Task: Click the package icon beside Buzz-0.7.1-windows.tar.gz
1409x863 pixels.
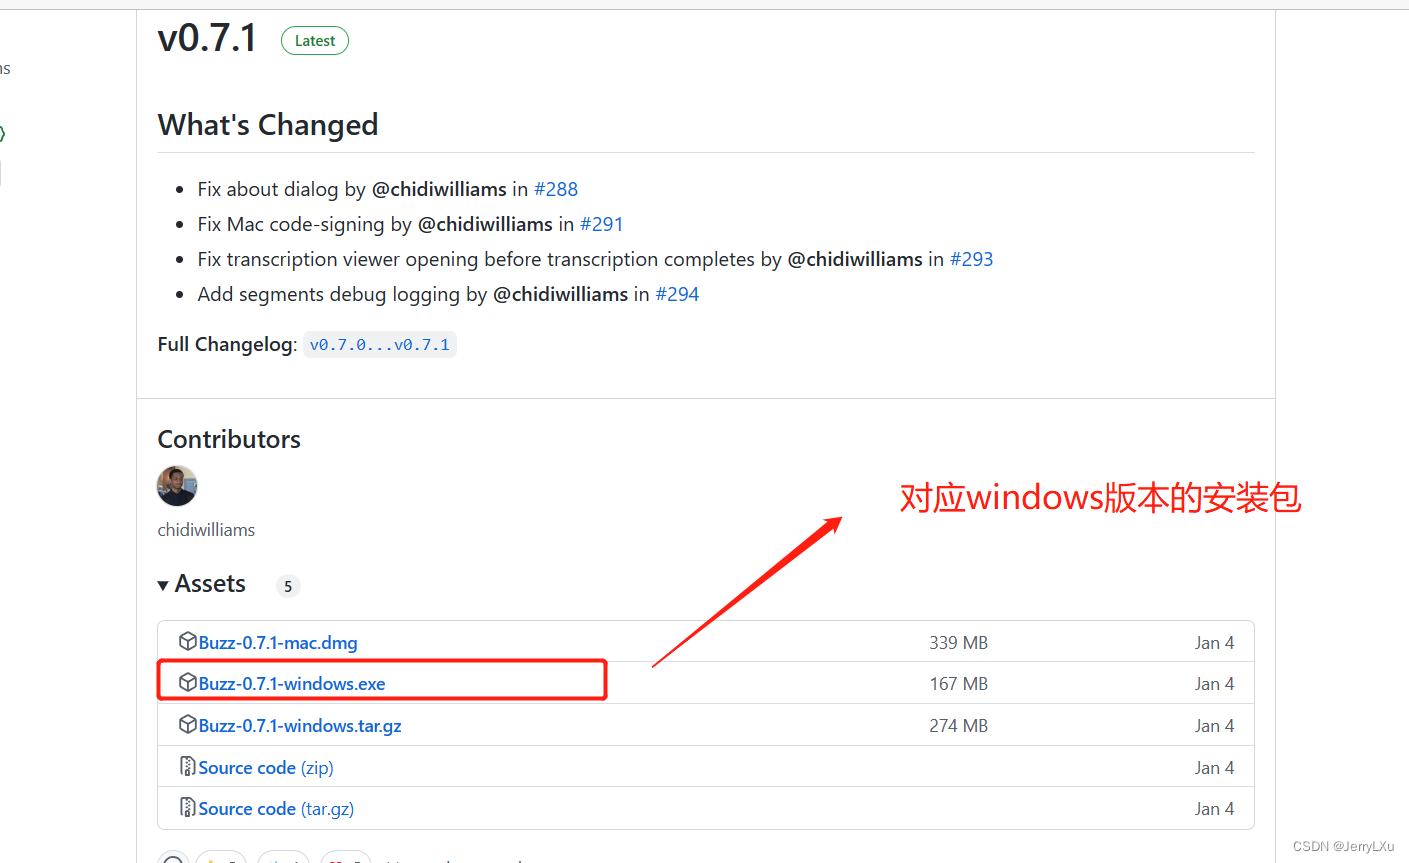Action: [187, 724]
